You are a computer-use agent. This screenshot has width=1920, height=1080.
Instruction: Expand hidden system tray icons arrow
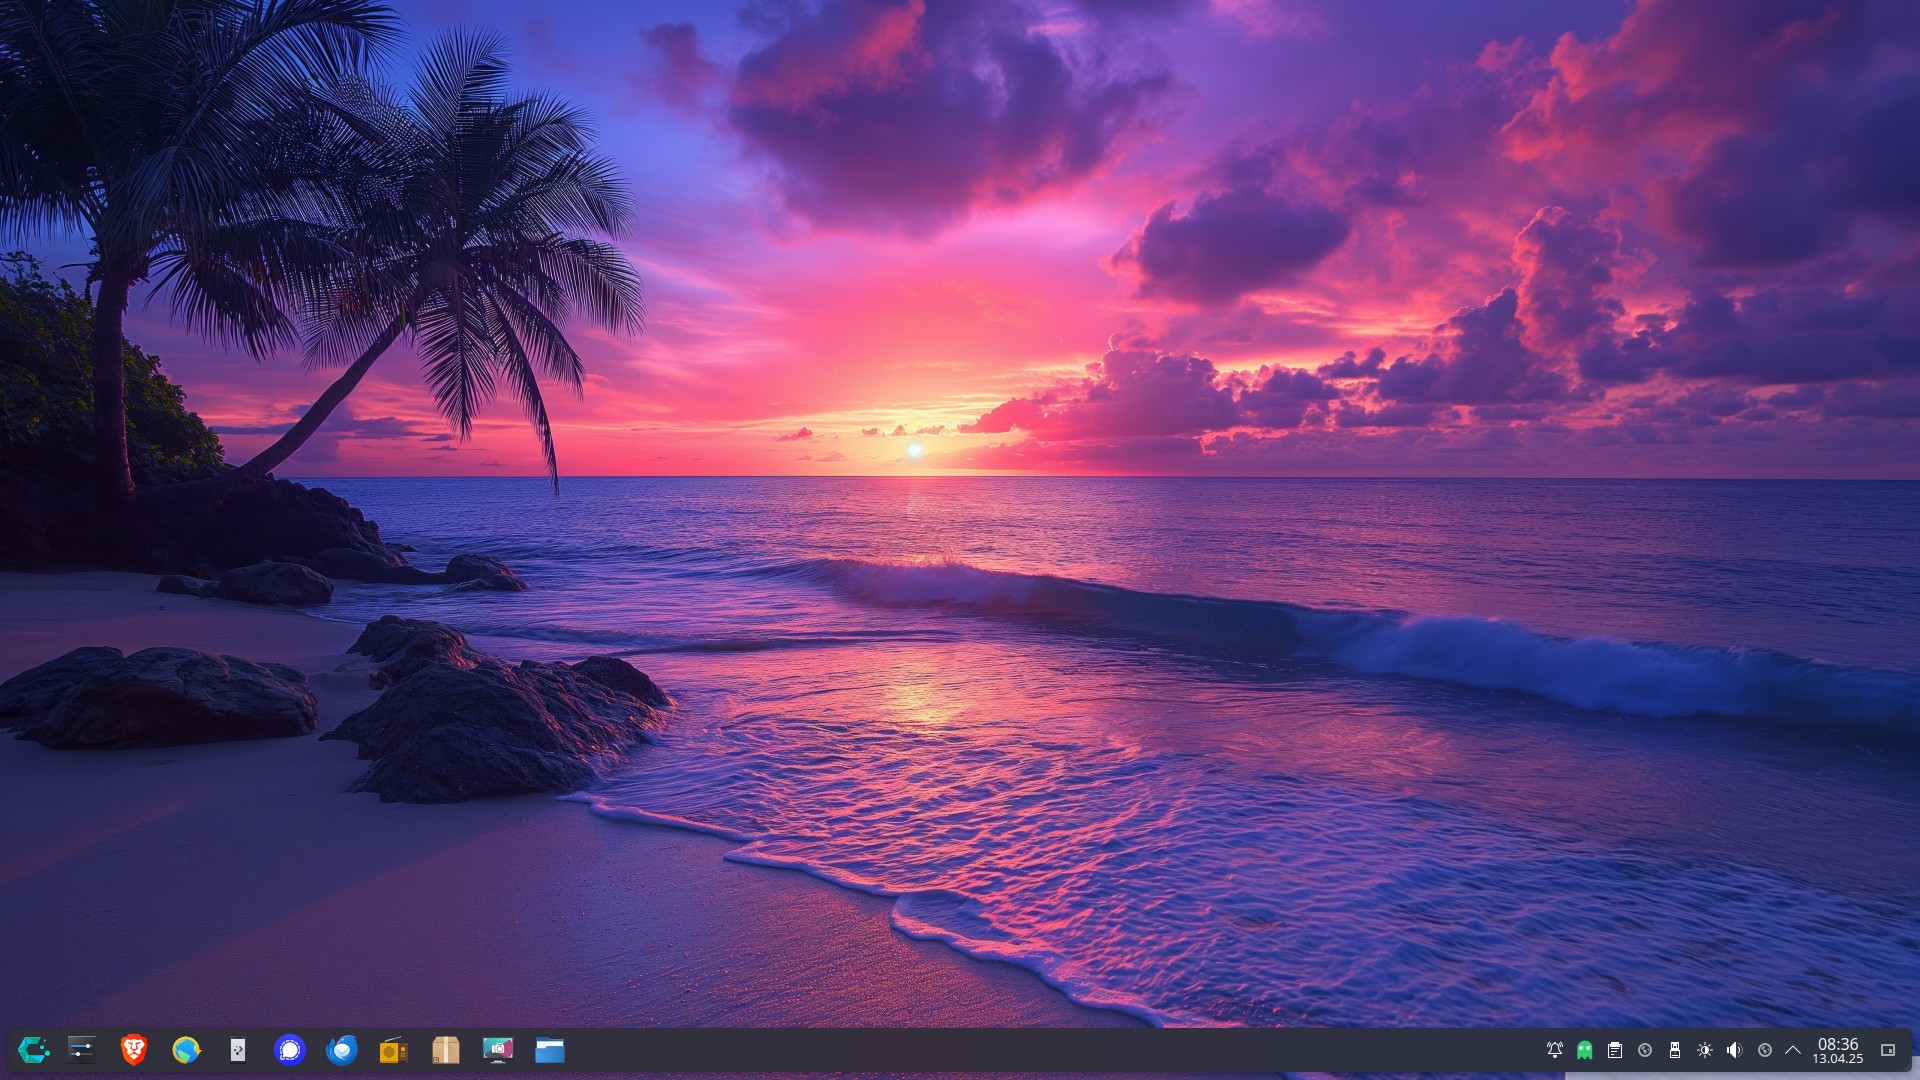(1793, 1050)
